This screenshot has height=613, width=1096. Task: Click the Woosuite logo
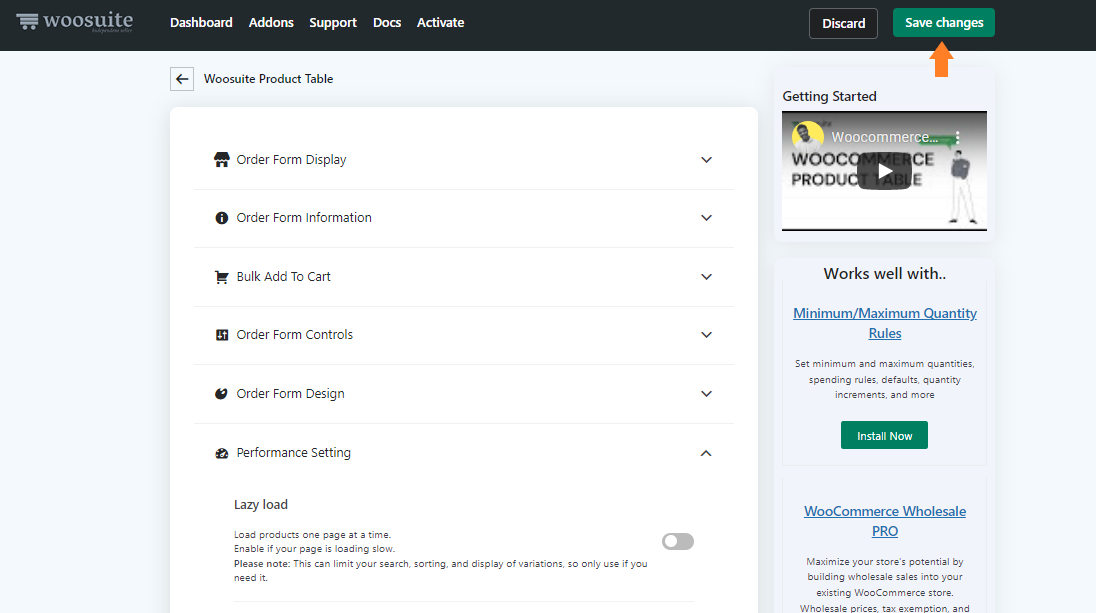pos(74,22)
